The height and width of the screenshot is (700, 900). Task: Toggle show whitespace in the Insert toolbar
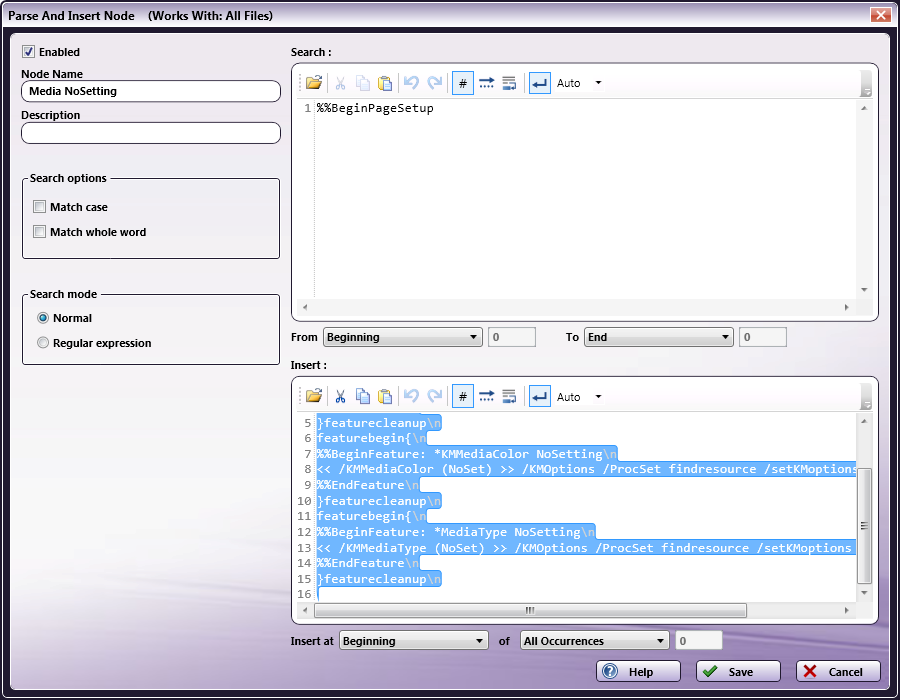click(486, 396)
